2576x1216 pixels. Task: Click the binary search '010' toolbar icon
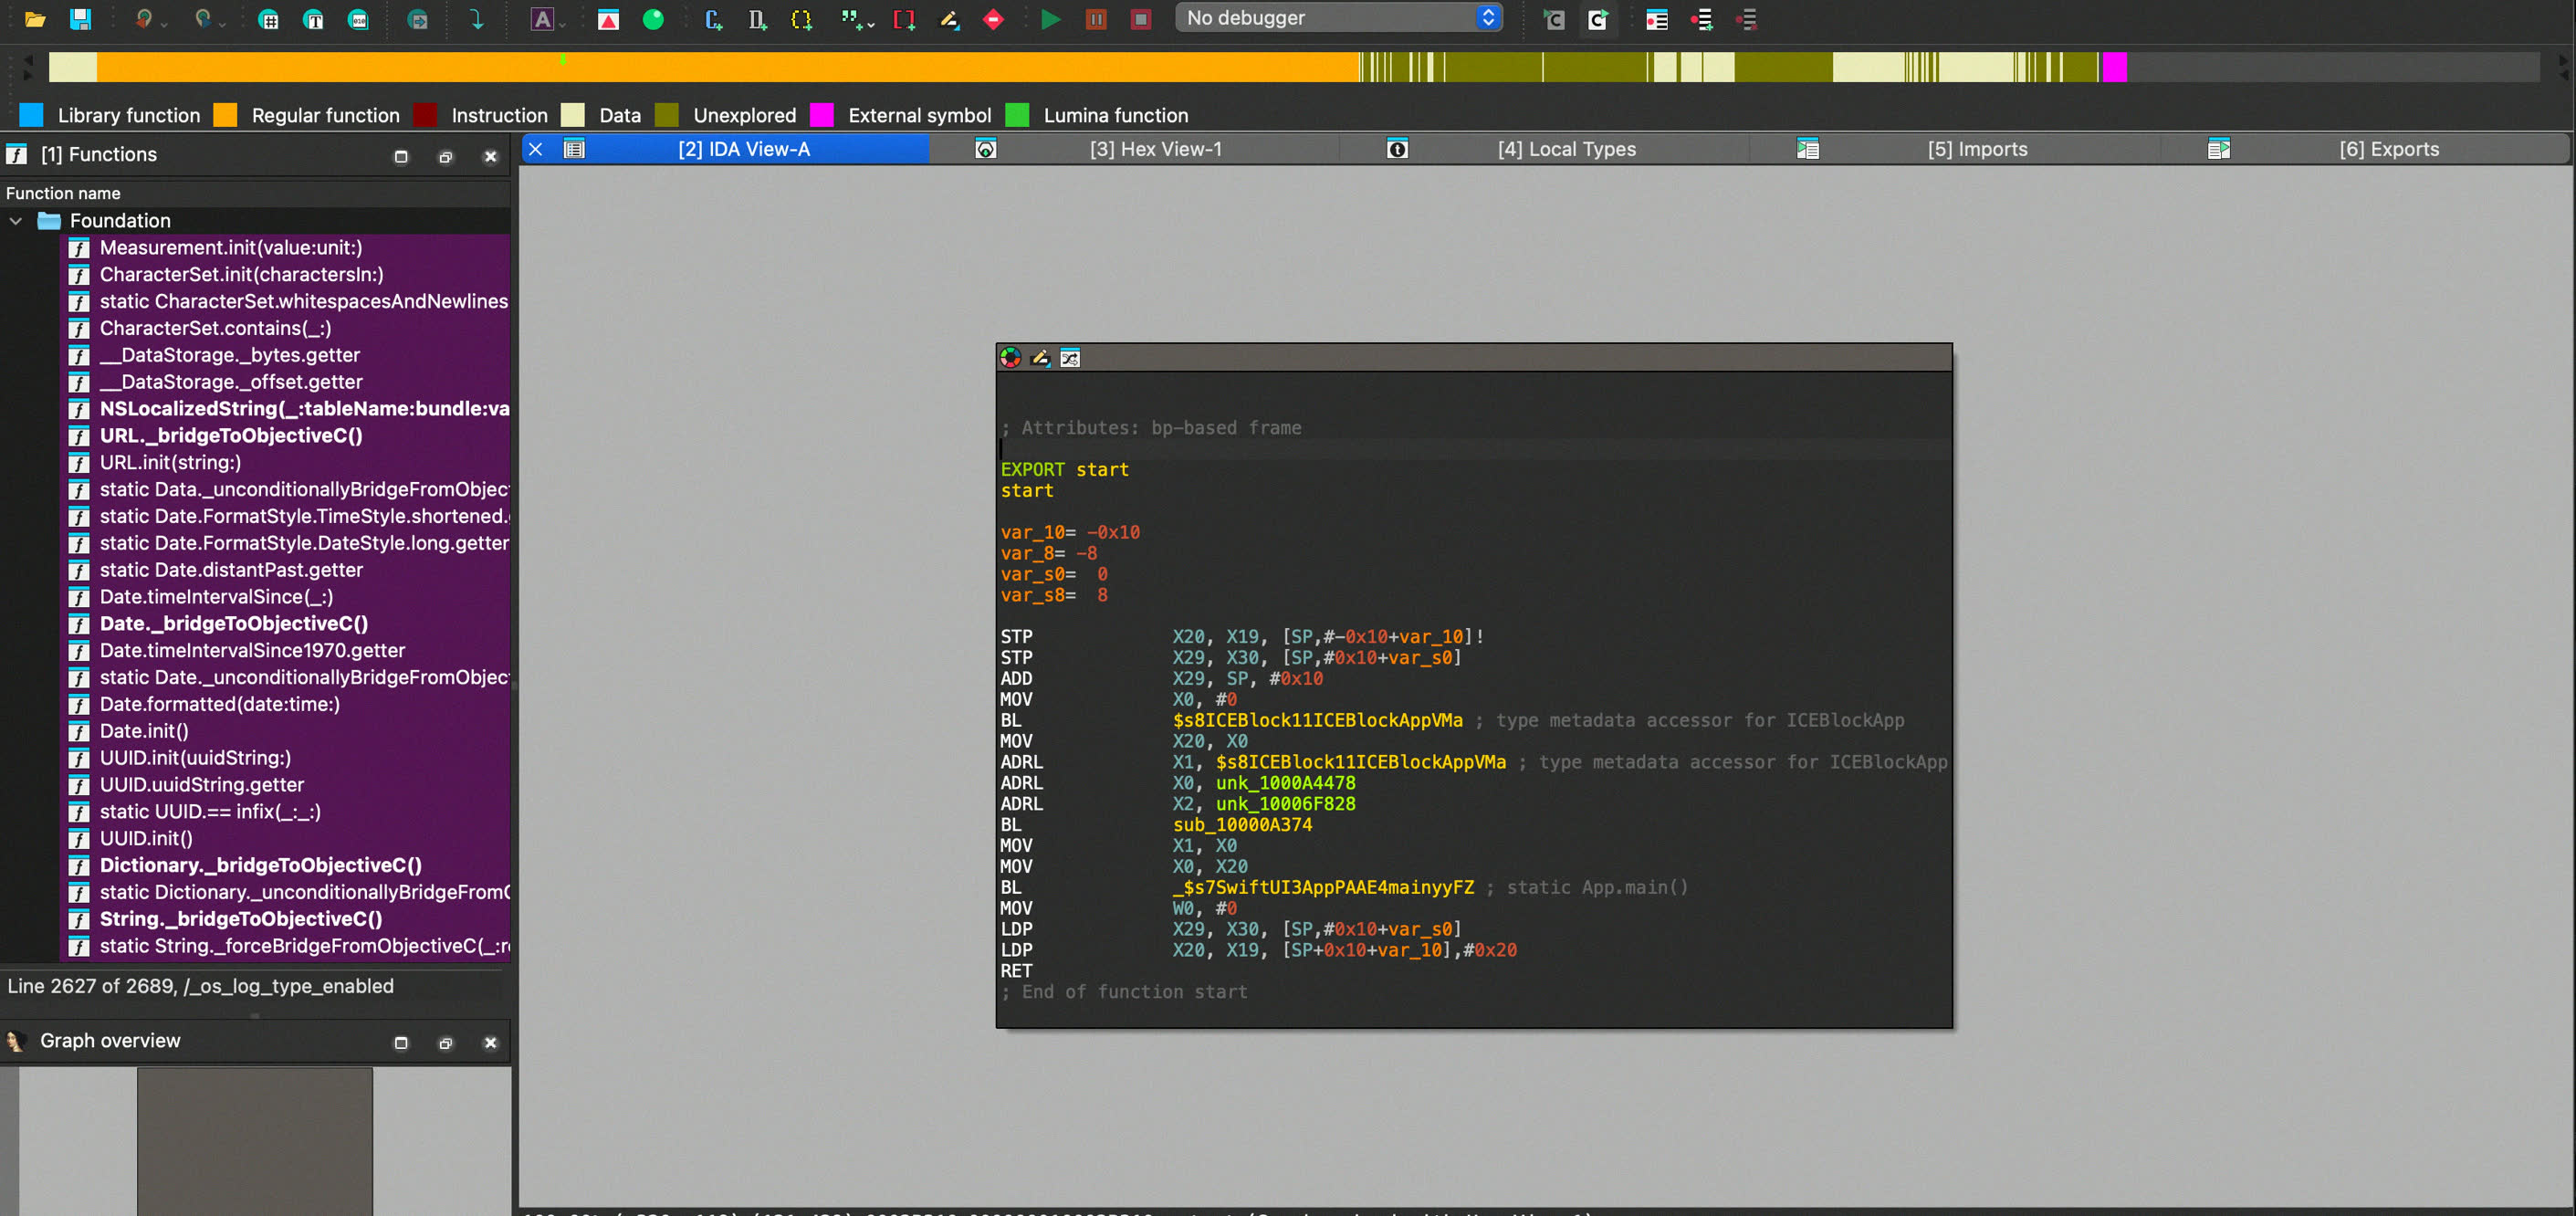(358, 19)
